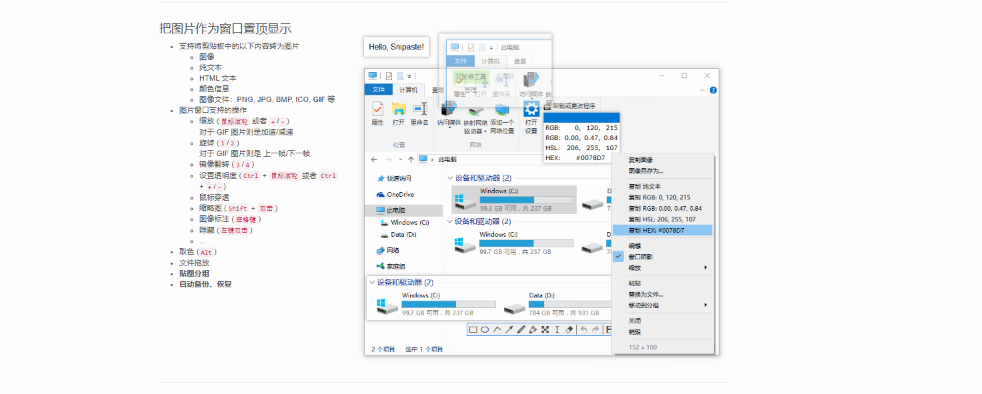The image size is (982, 394).
Task: Click the 重命名 ribbon icon
Action: (x=419, y=110)
